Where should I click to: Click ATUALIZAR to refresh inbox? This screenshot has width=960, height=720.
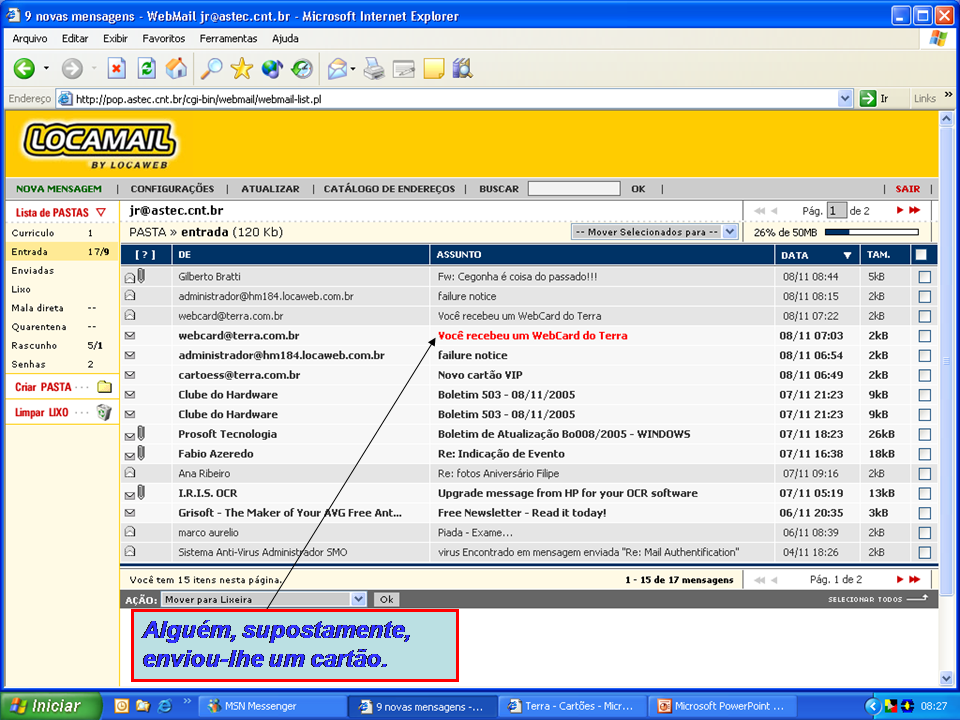point(270,189)
